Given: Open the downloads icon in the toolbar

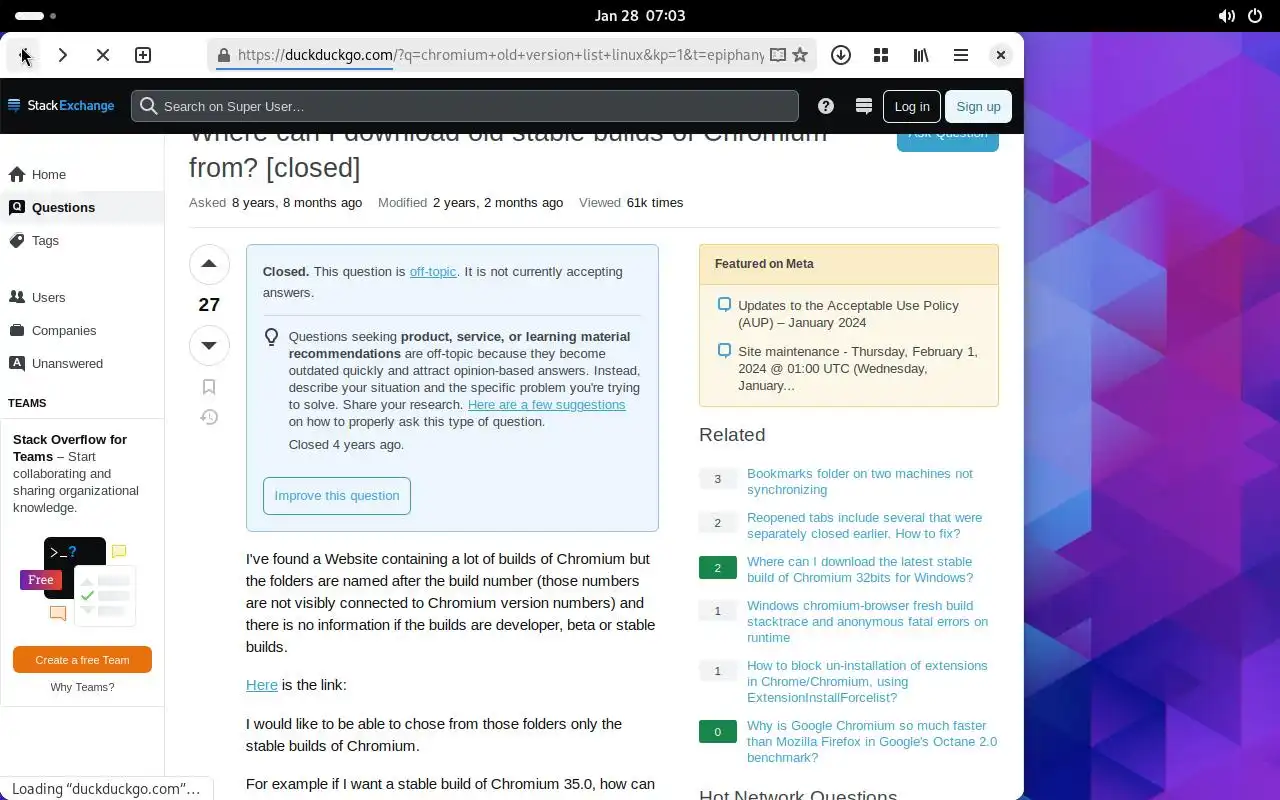Looking at the screenshot, I should point(841,55).
